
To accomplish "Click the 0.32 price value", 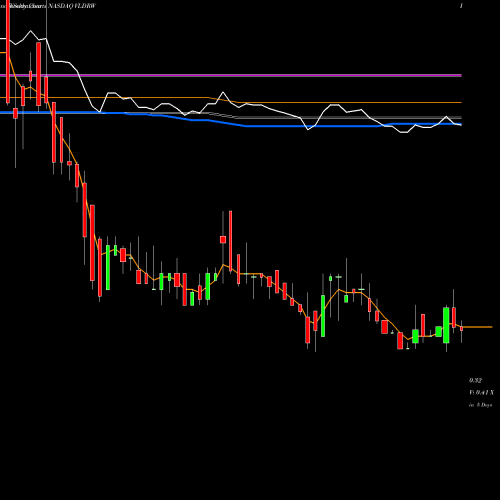I will point(475,380).
